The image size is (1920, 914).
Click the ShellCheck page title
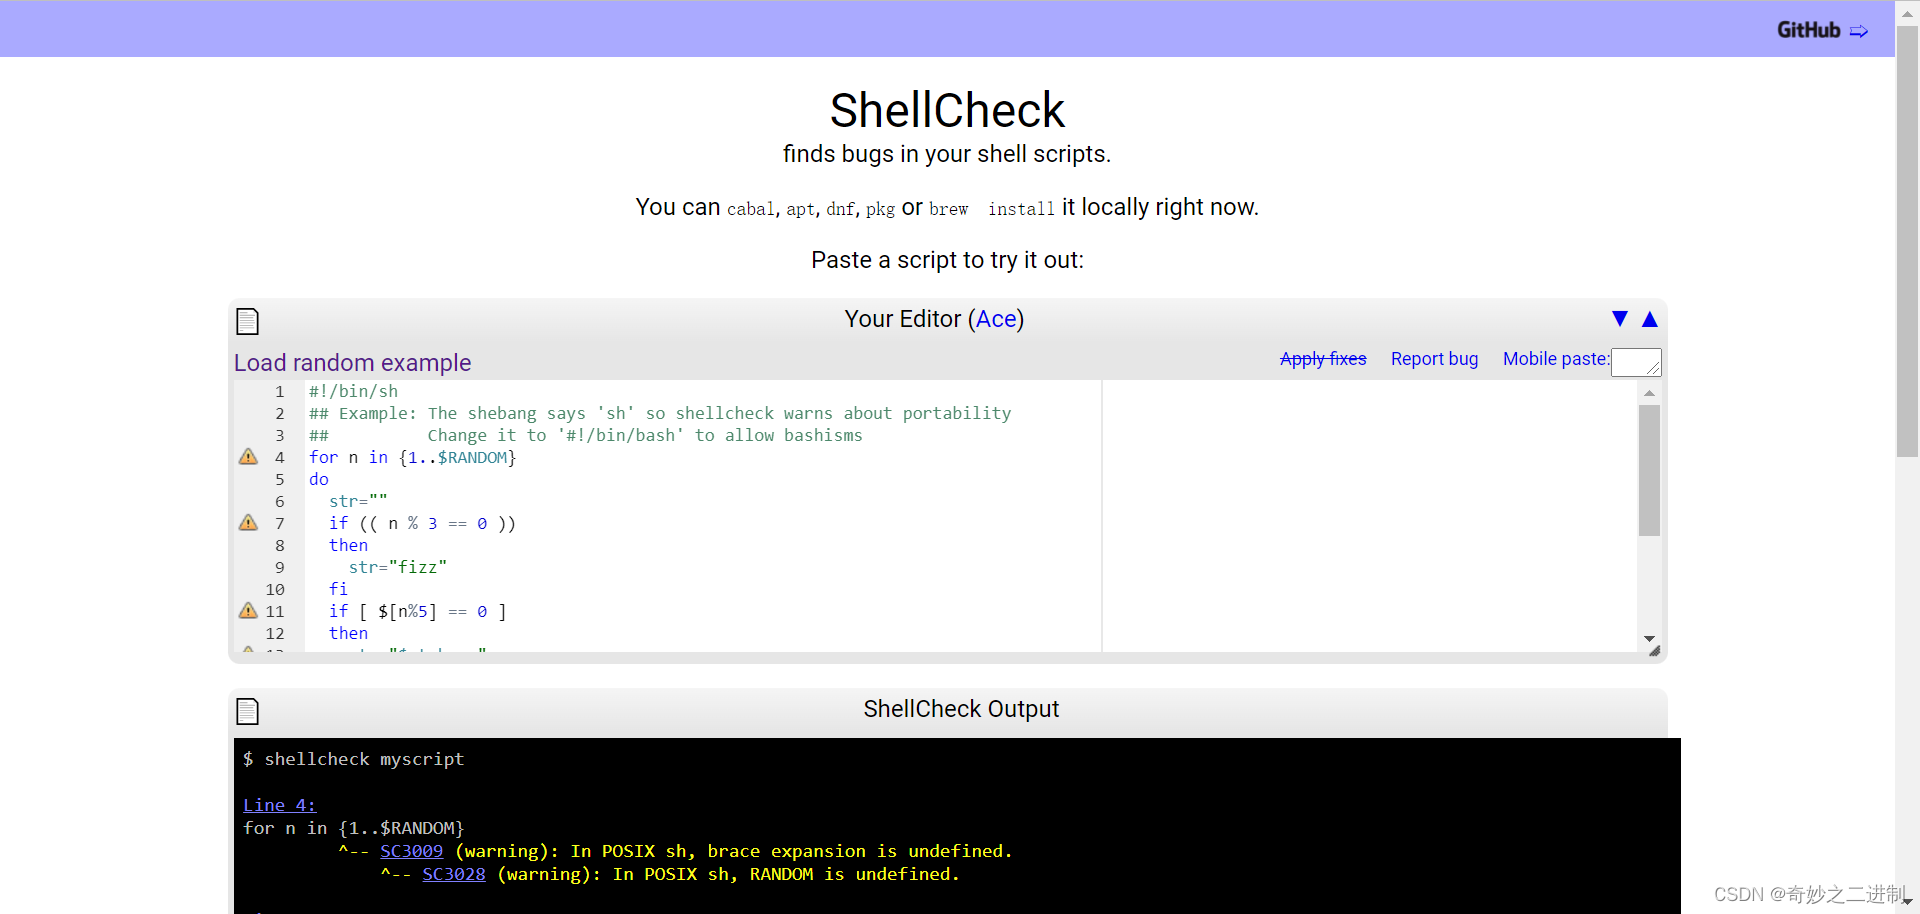[x=947, y=110]
